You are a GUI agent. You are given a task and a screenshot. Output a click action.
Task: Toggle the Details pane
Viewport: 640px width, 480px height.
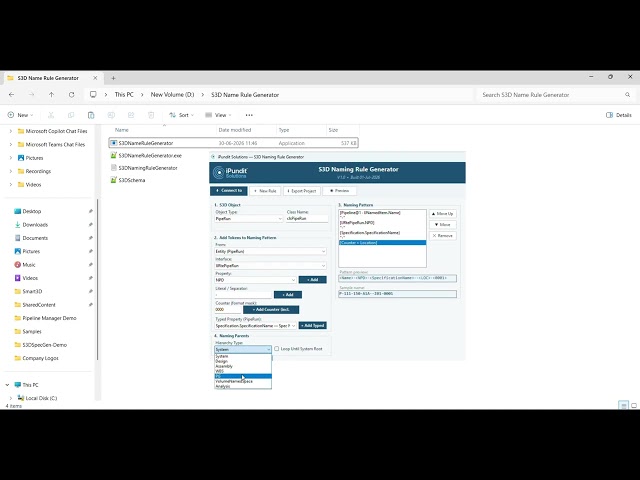619,115
